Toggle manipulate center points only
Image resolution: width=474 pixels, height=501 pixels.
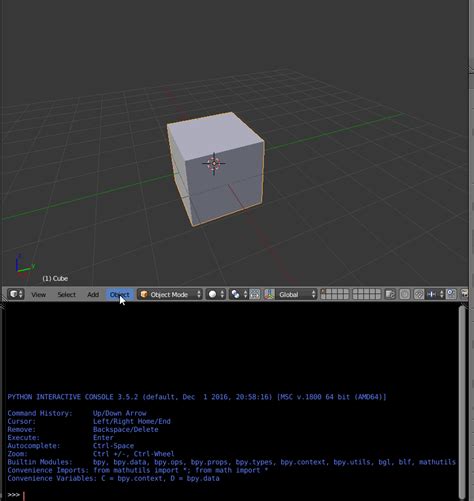[255, 294]
